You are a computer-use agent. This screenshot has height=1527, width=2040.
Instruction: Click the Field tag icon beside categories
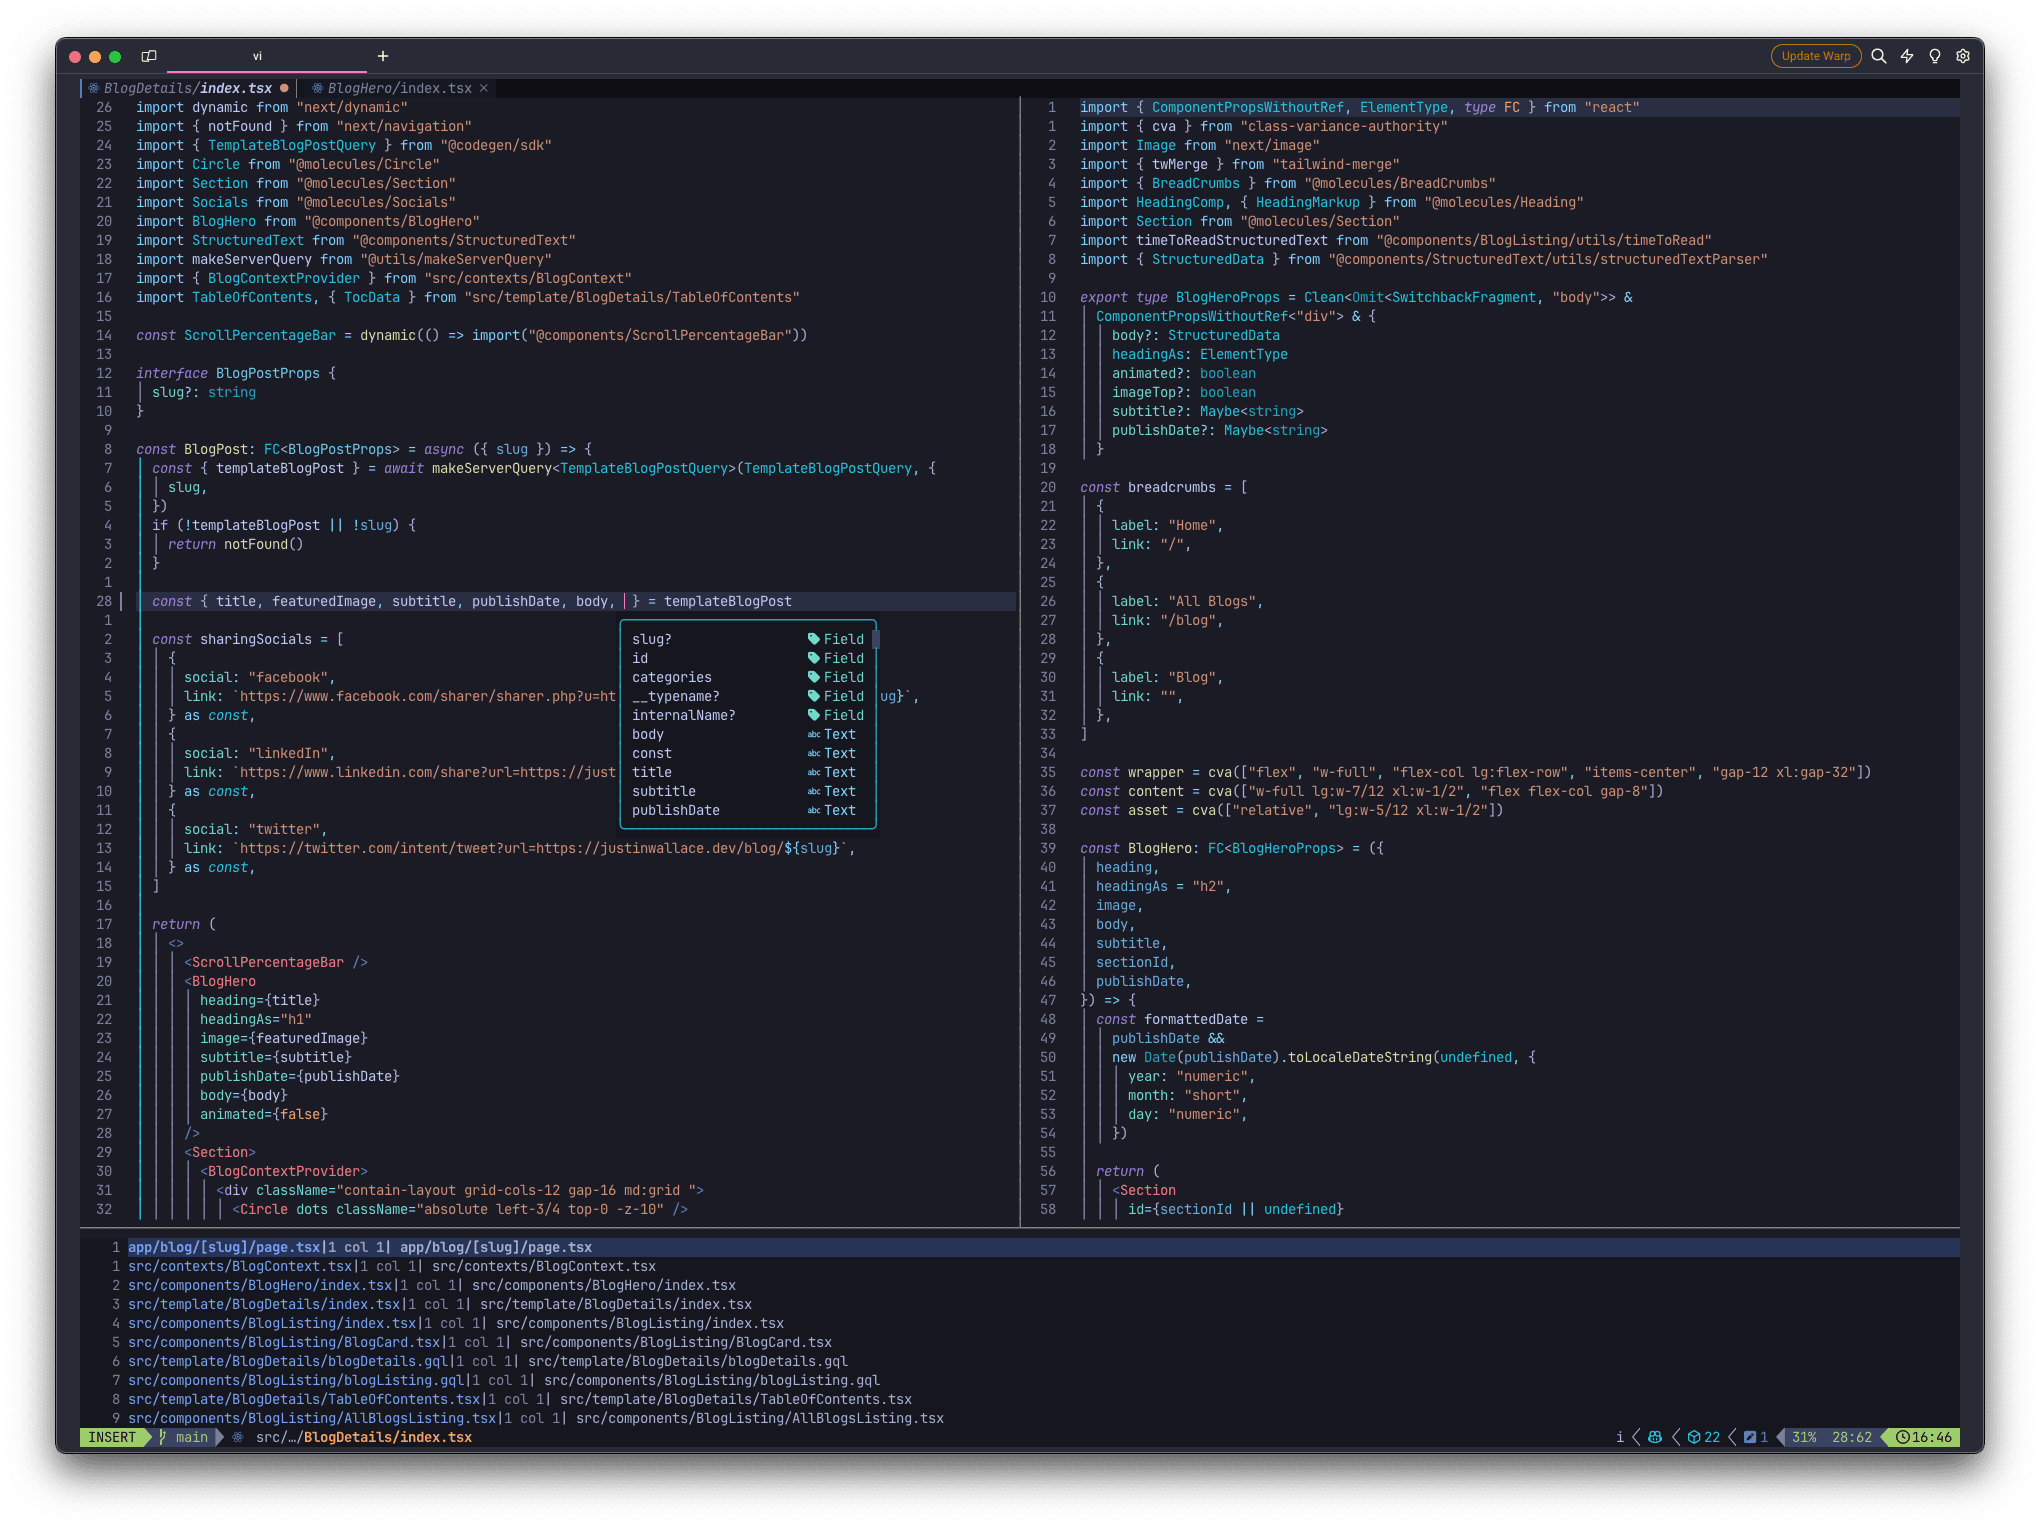point(814,677)
